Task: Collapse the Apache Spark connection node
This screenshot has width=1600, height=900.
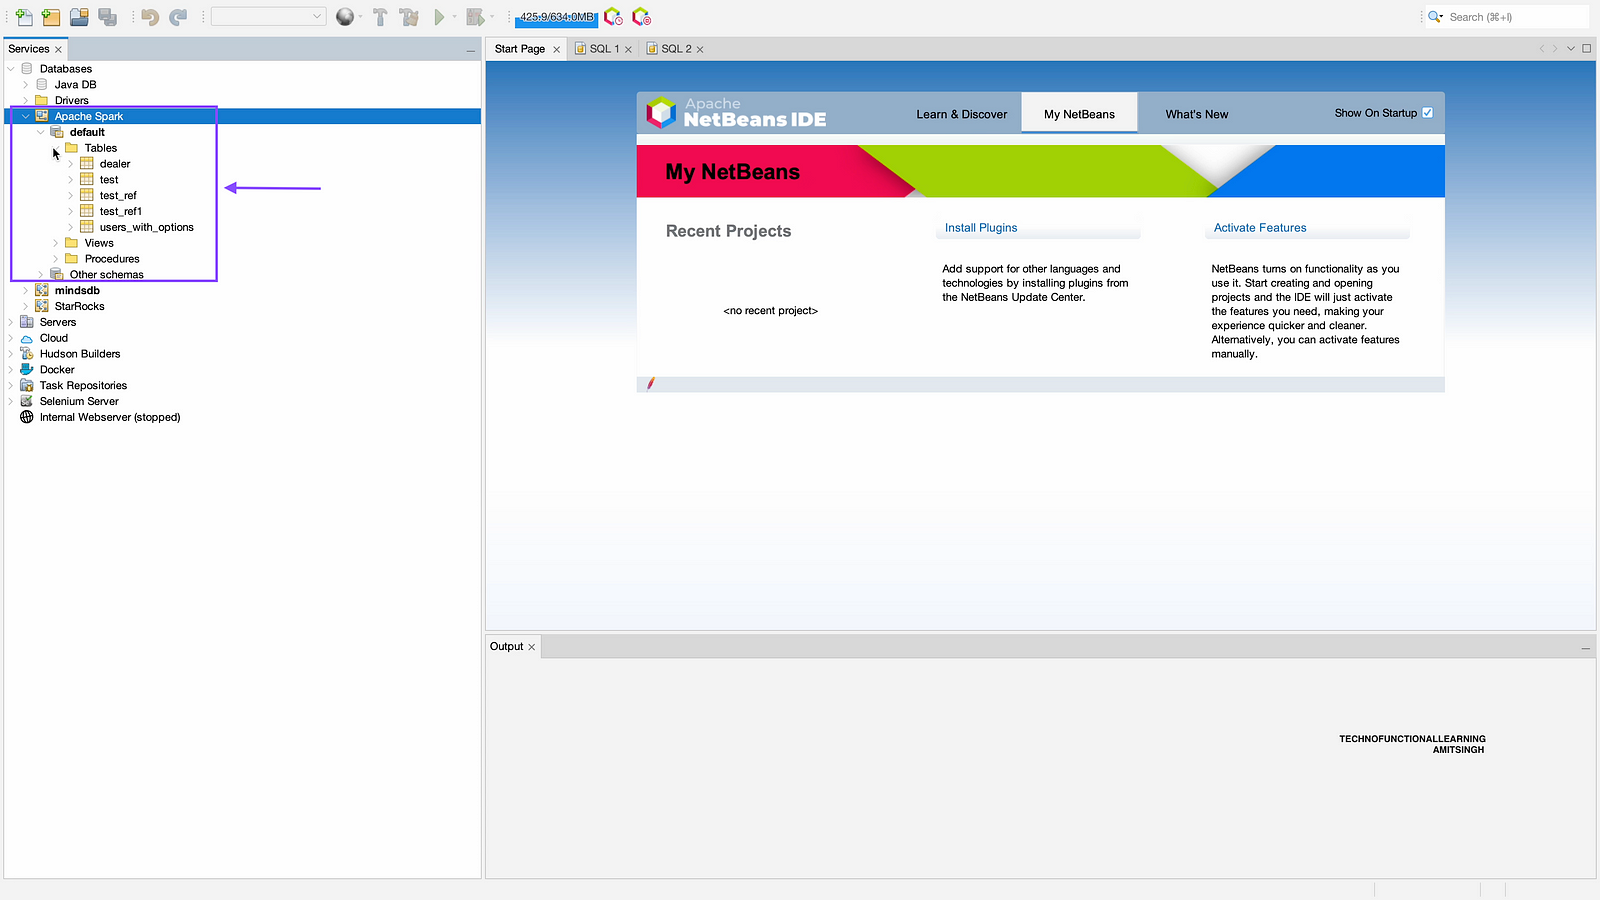Action: tap(26, 116)
